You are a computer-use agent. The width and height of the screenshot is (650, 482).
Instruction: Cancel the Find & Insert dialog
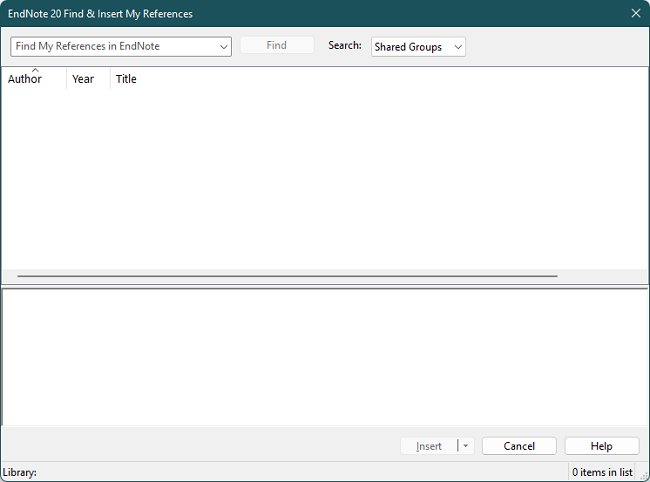[519, 446]
